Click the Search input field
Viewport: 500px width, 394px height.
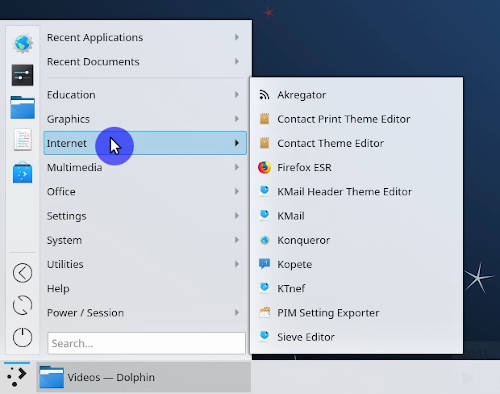click(146, 343)
